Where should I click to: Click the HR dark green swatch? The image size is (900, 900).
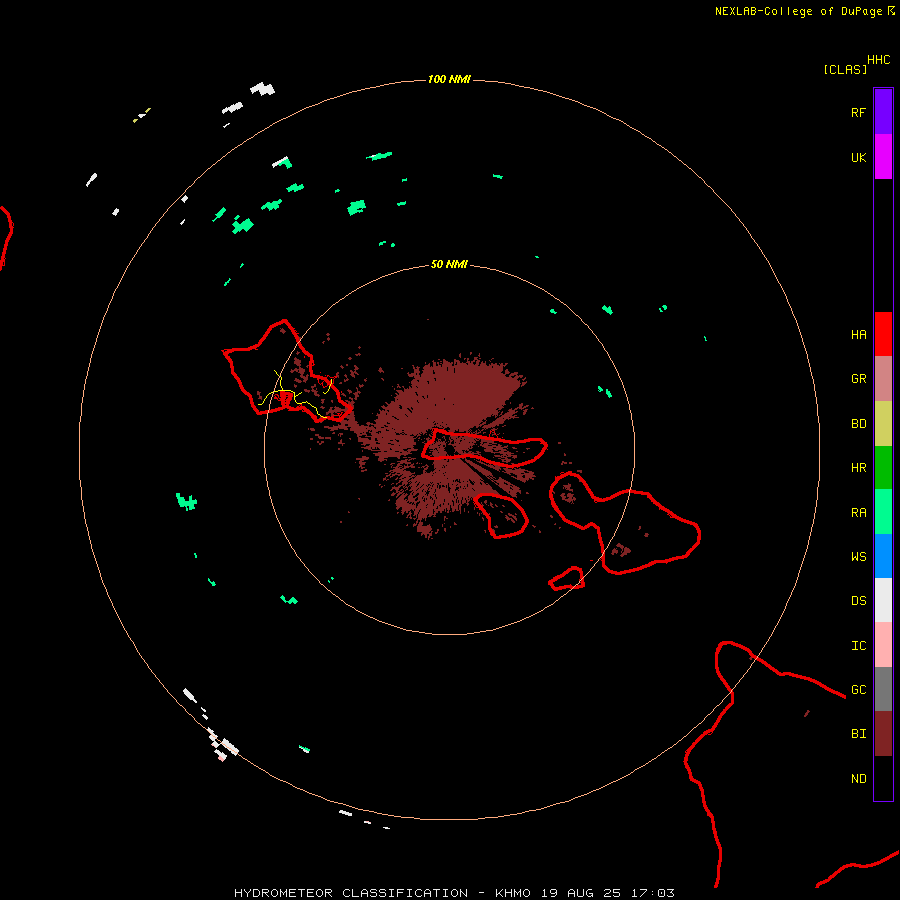click(883, 468)
